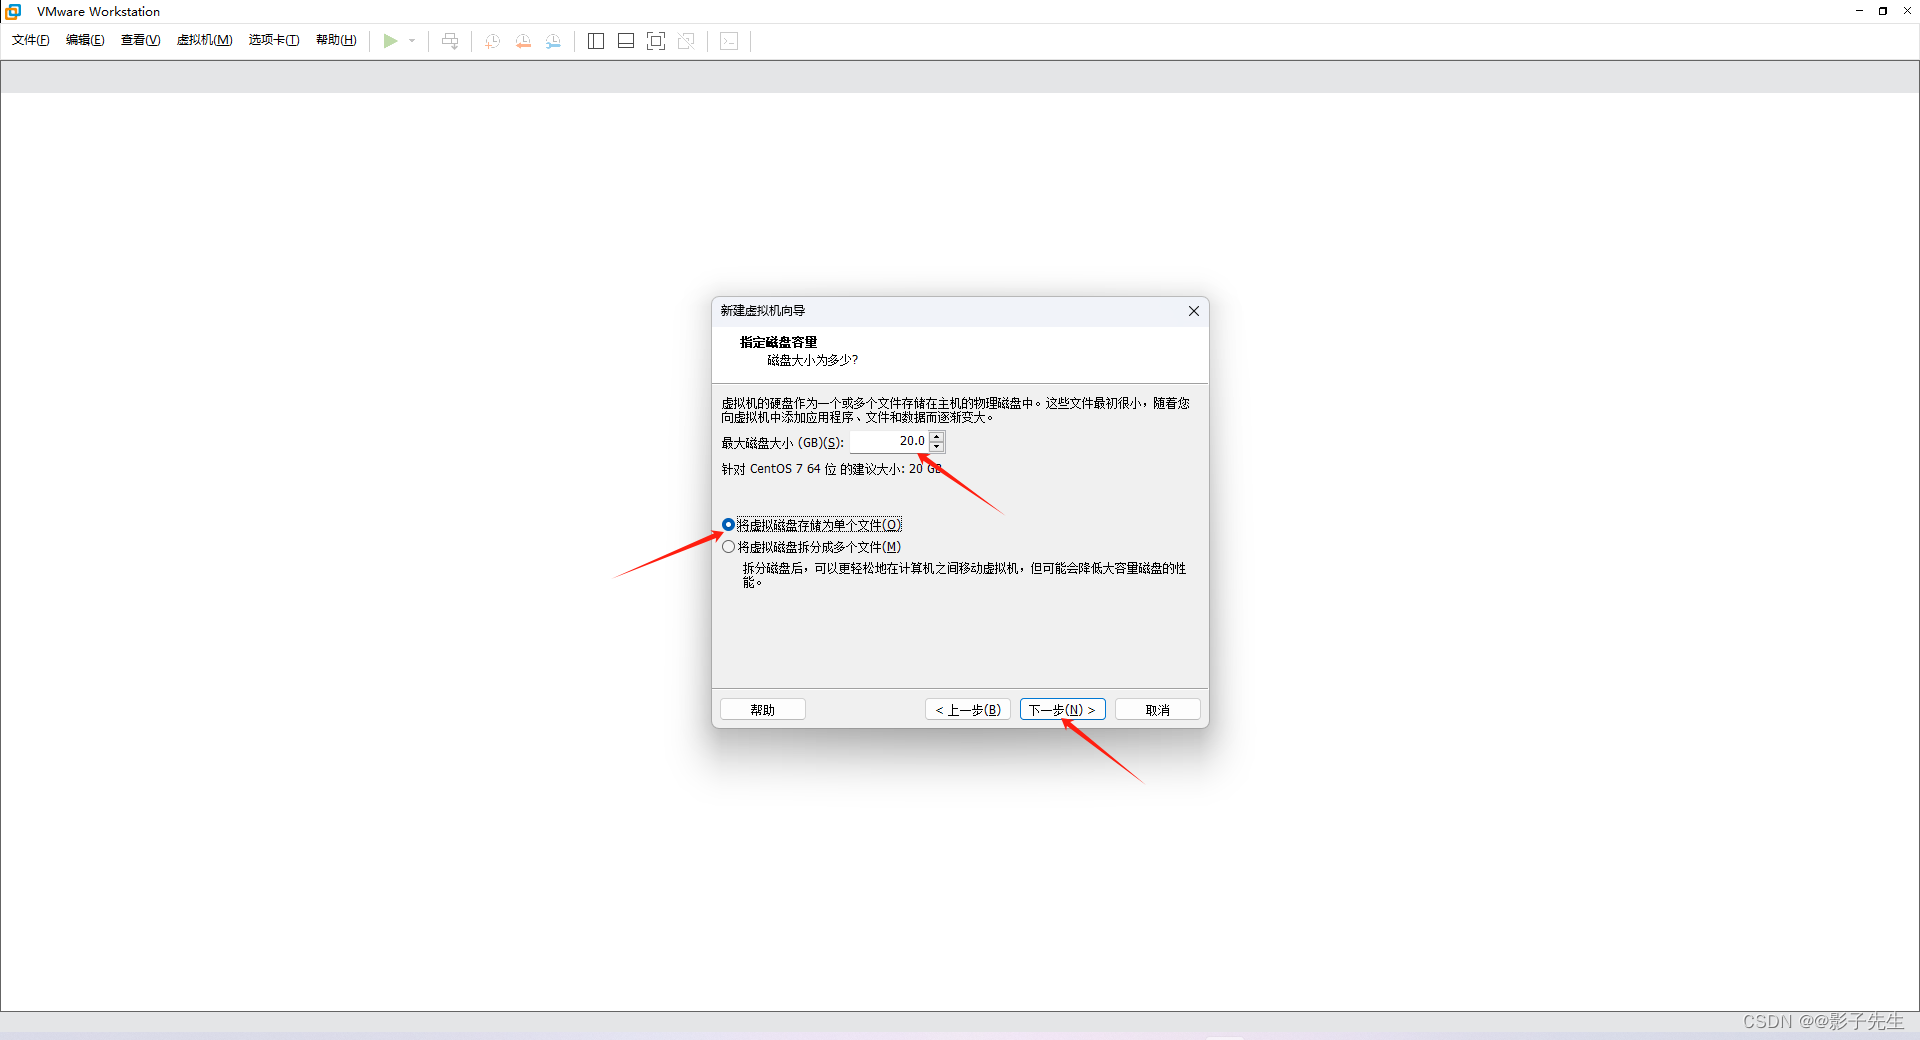The height and width of the screenshot is (1040, 1920).
Task: Click the 指定磁盘容量 heading text
Action: (778, 342)
